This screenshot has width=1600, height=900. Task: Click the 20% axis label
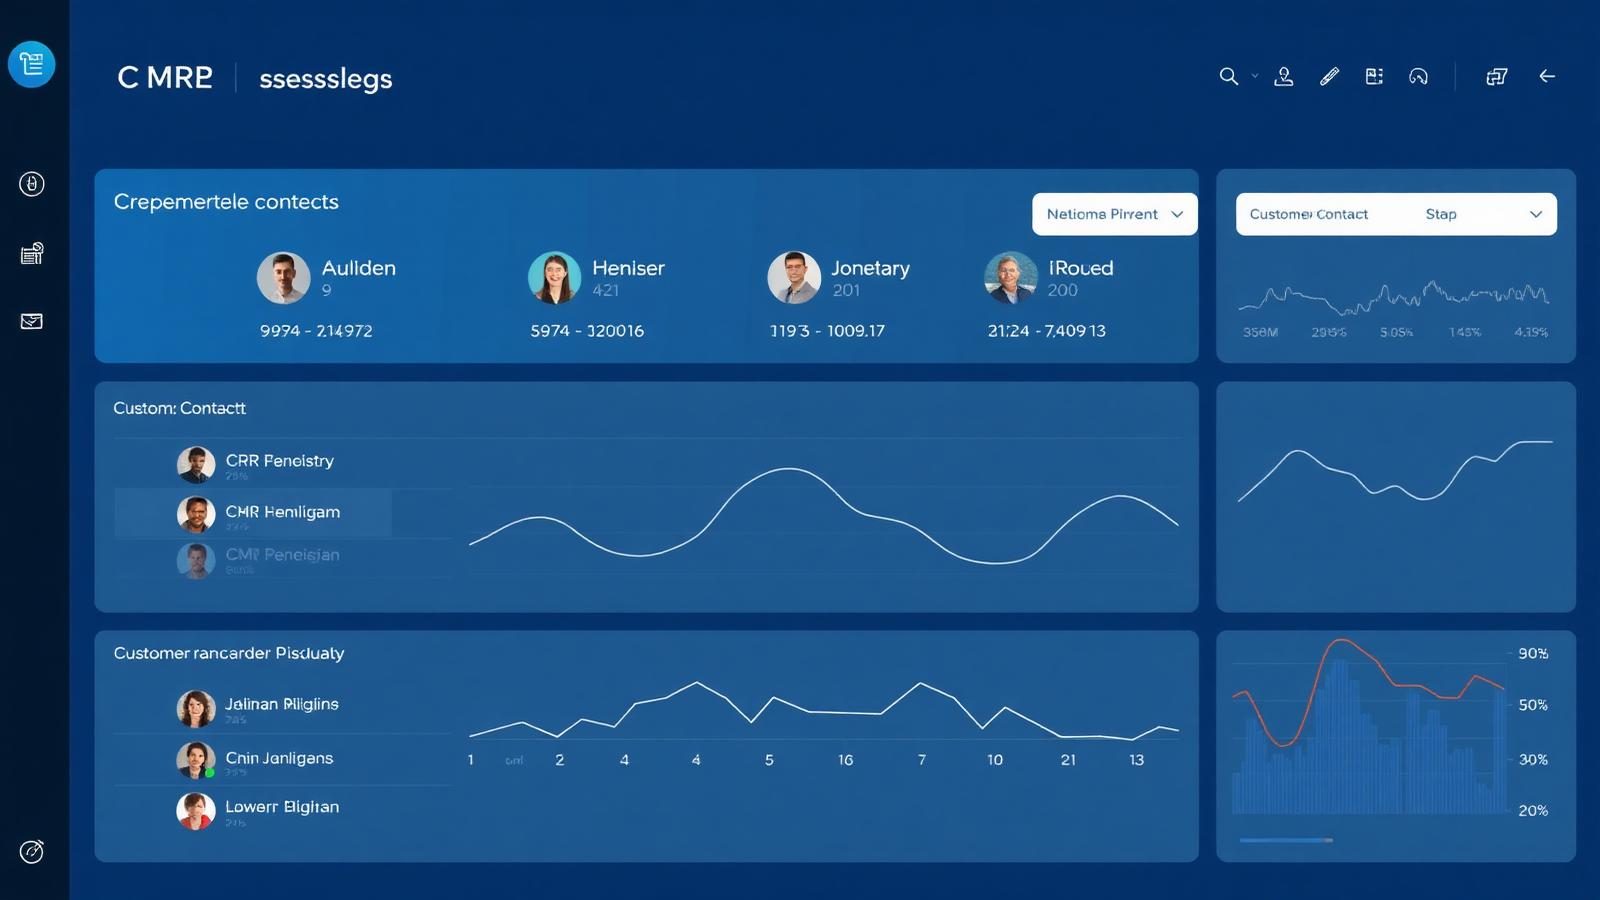[x=1533, y=811]
